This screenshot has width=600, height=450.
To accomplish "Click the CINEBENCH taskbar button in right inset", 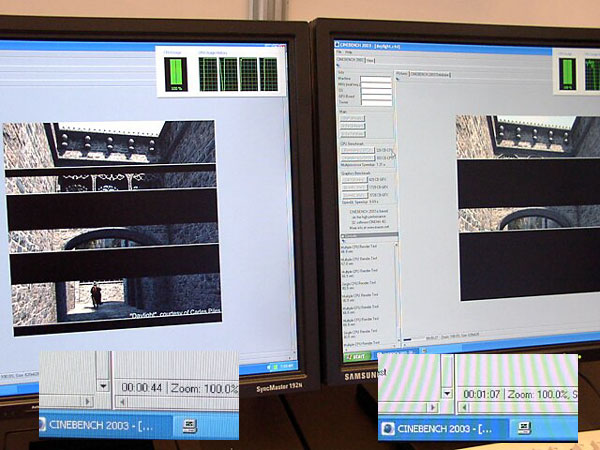I will [443, 429].
